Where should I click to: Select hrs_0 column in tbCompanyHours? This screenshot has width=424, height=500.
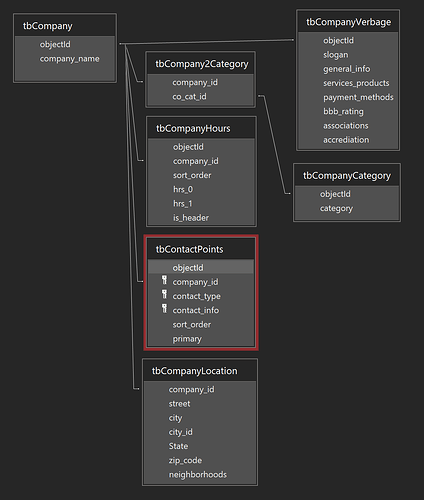click(201, 189)
